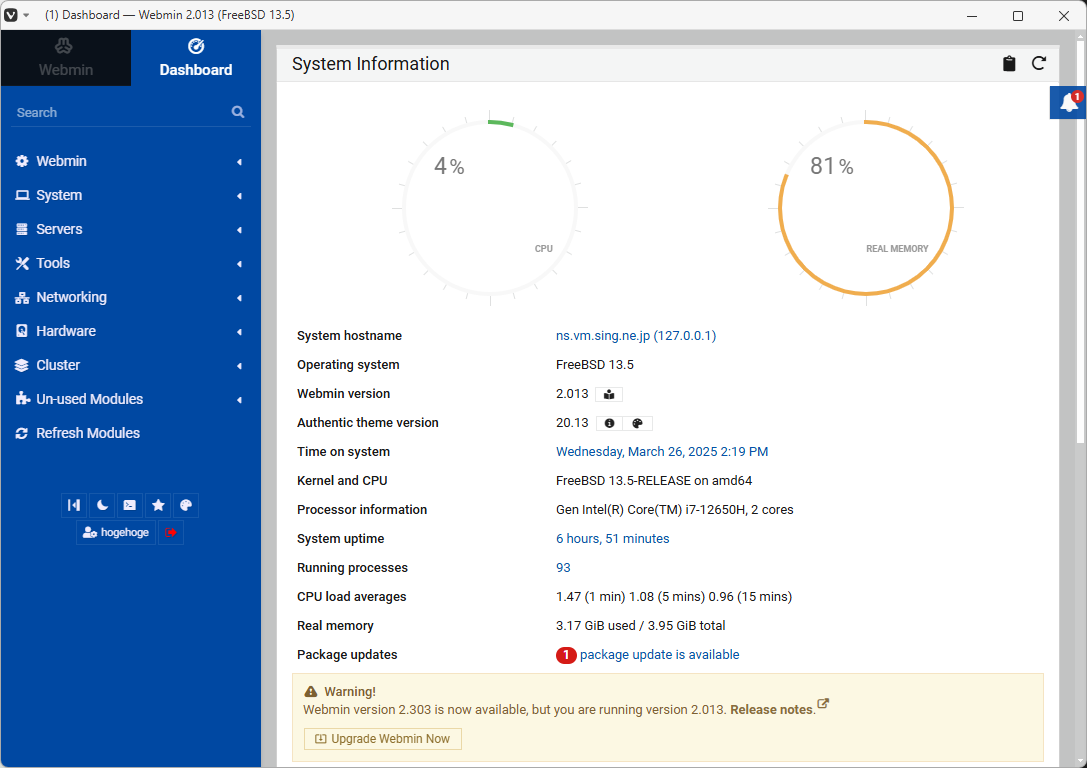Copy system information to clipboard icon
1087x768 pixels.
(1009, 64)
